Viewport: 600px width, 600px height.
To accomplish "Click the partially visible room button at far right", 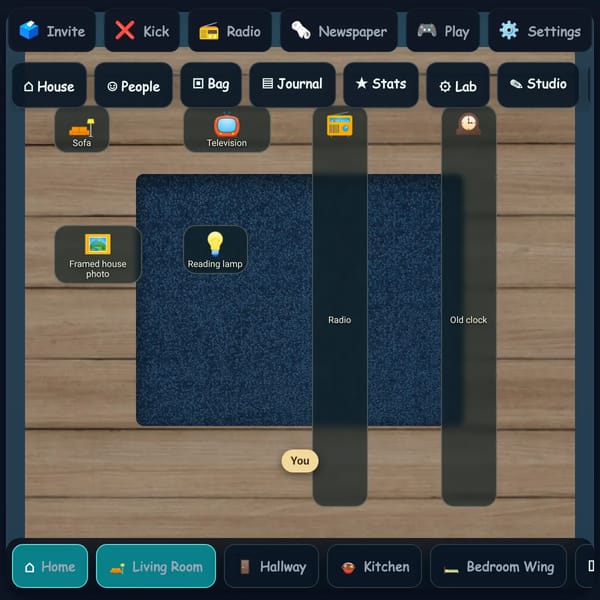I will click(585, 566).
